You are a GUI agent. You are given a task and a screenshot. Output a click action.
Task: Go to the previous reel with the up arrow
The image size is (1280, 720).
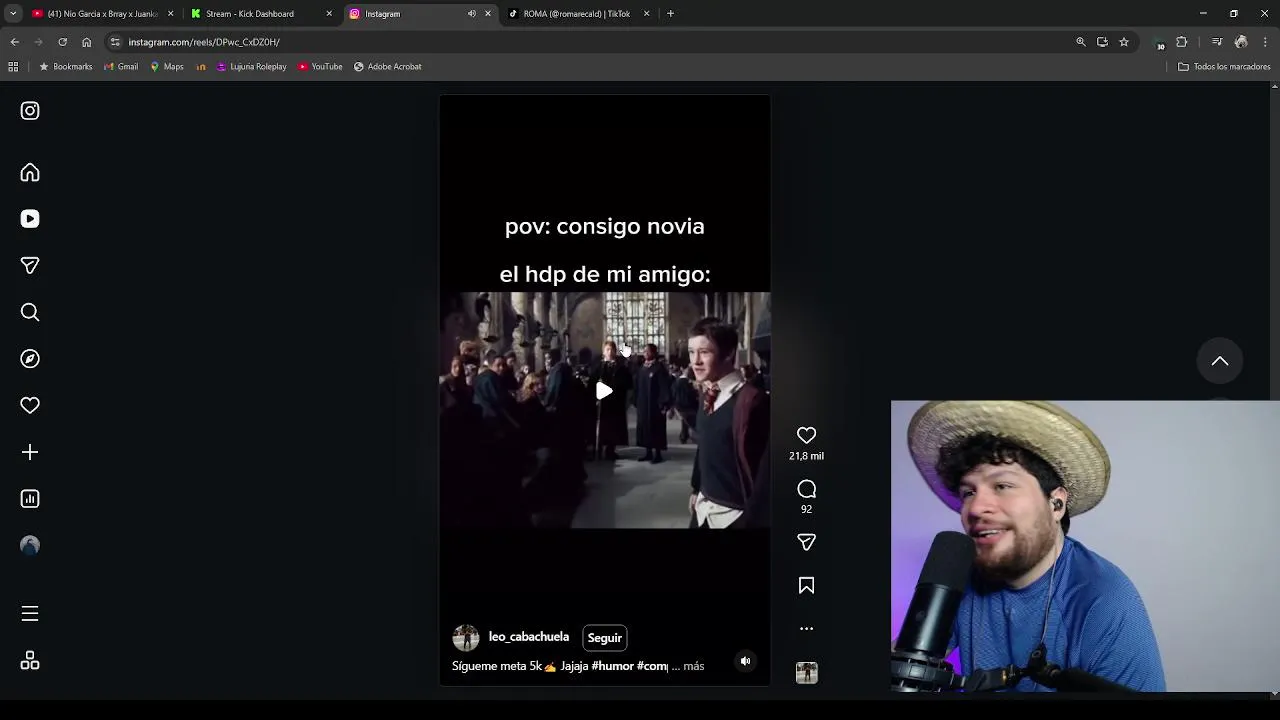(x=1220, y=361)
